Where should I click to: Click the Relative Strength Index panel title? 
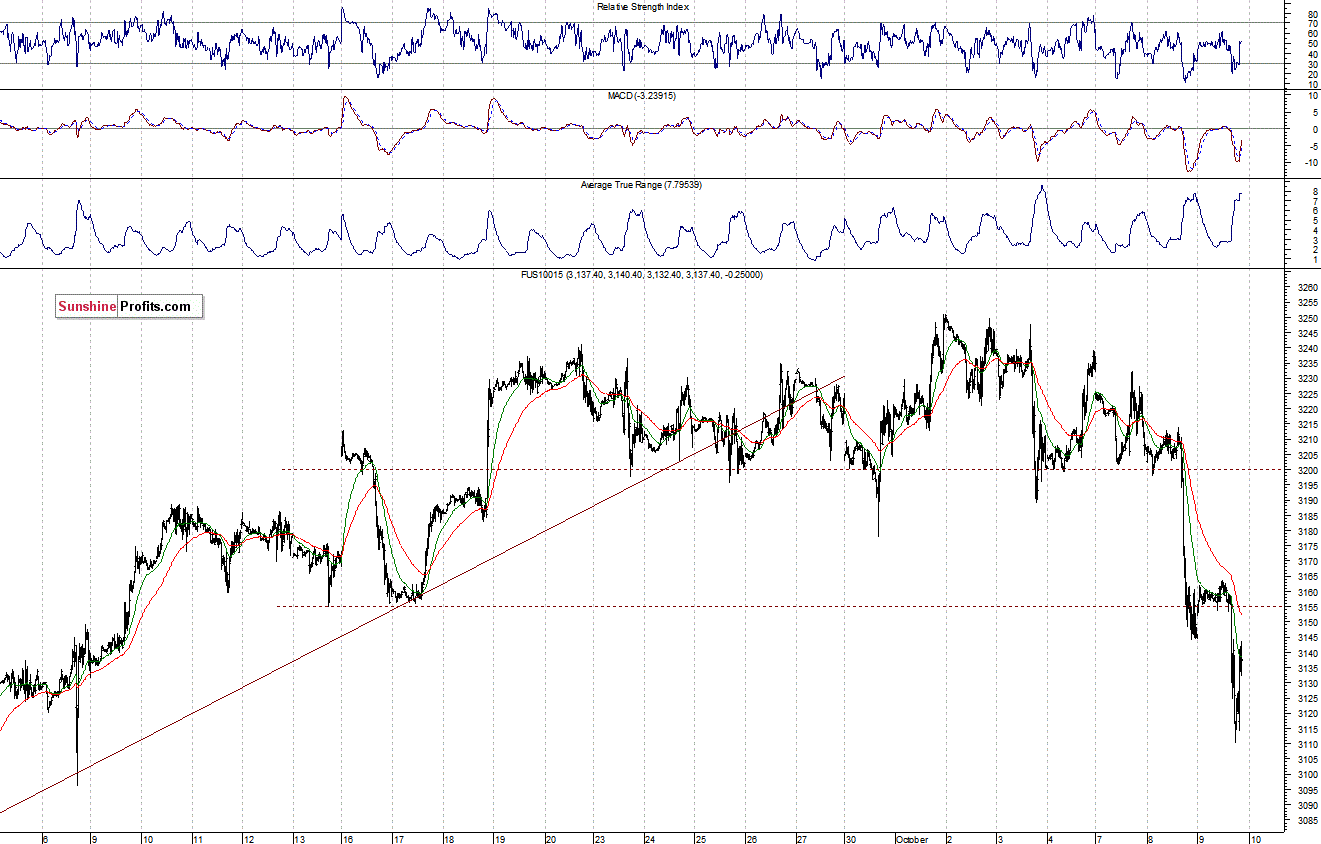(643, 7)
